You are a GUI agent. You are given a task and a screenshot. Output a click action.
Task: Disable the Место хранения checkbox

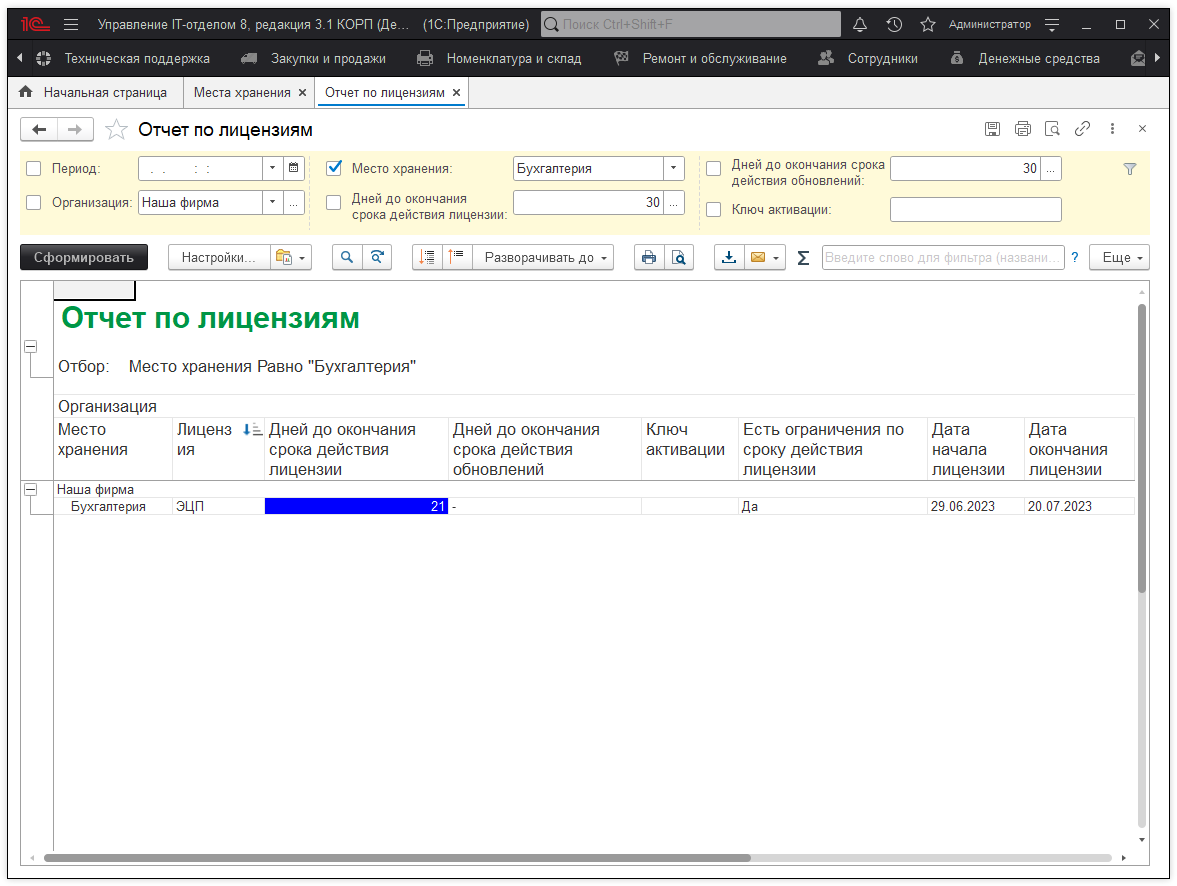(x=334, y=168)
